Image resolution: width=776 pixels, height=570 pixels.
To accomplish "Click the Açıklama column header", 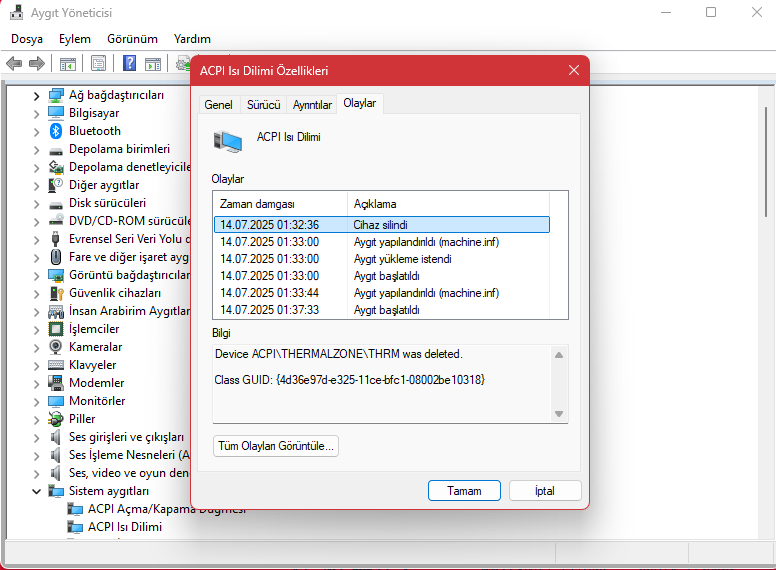I will [448, 204].
